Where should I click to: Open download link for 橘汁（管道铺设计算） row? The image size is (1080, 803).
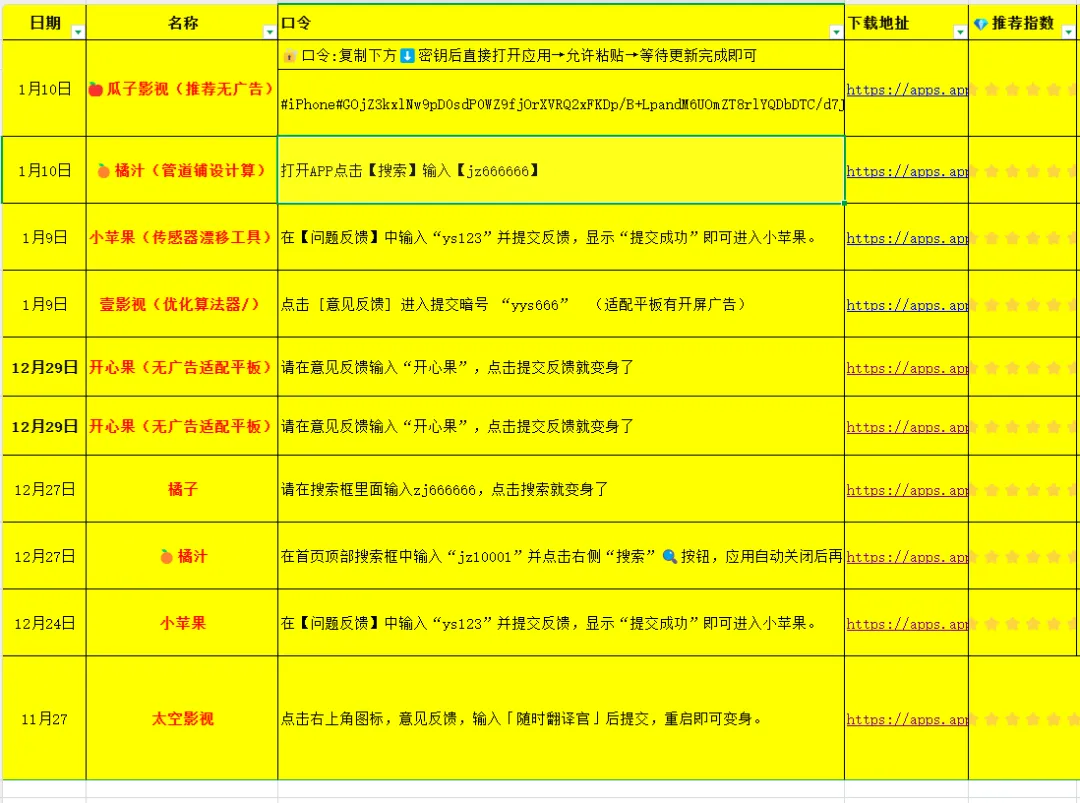(x=907, y=171)
